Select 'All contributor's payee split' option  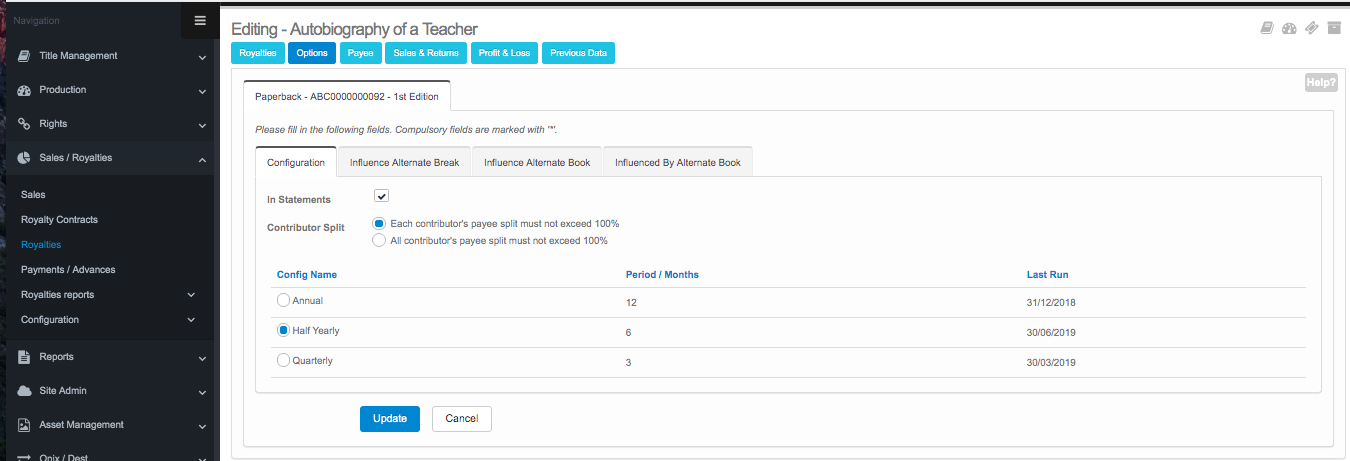tap(379, 240)
